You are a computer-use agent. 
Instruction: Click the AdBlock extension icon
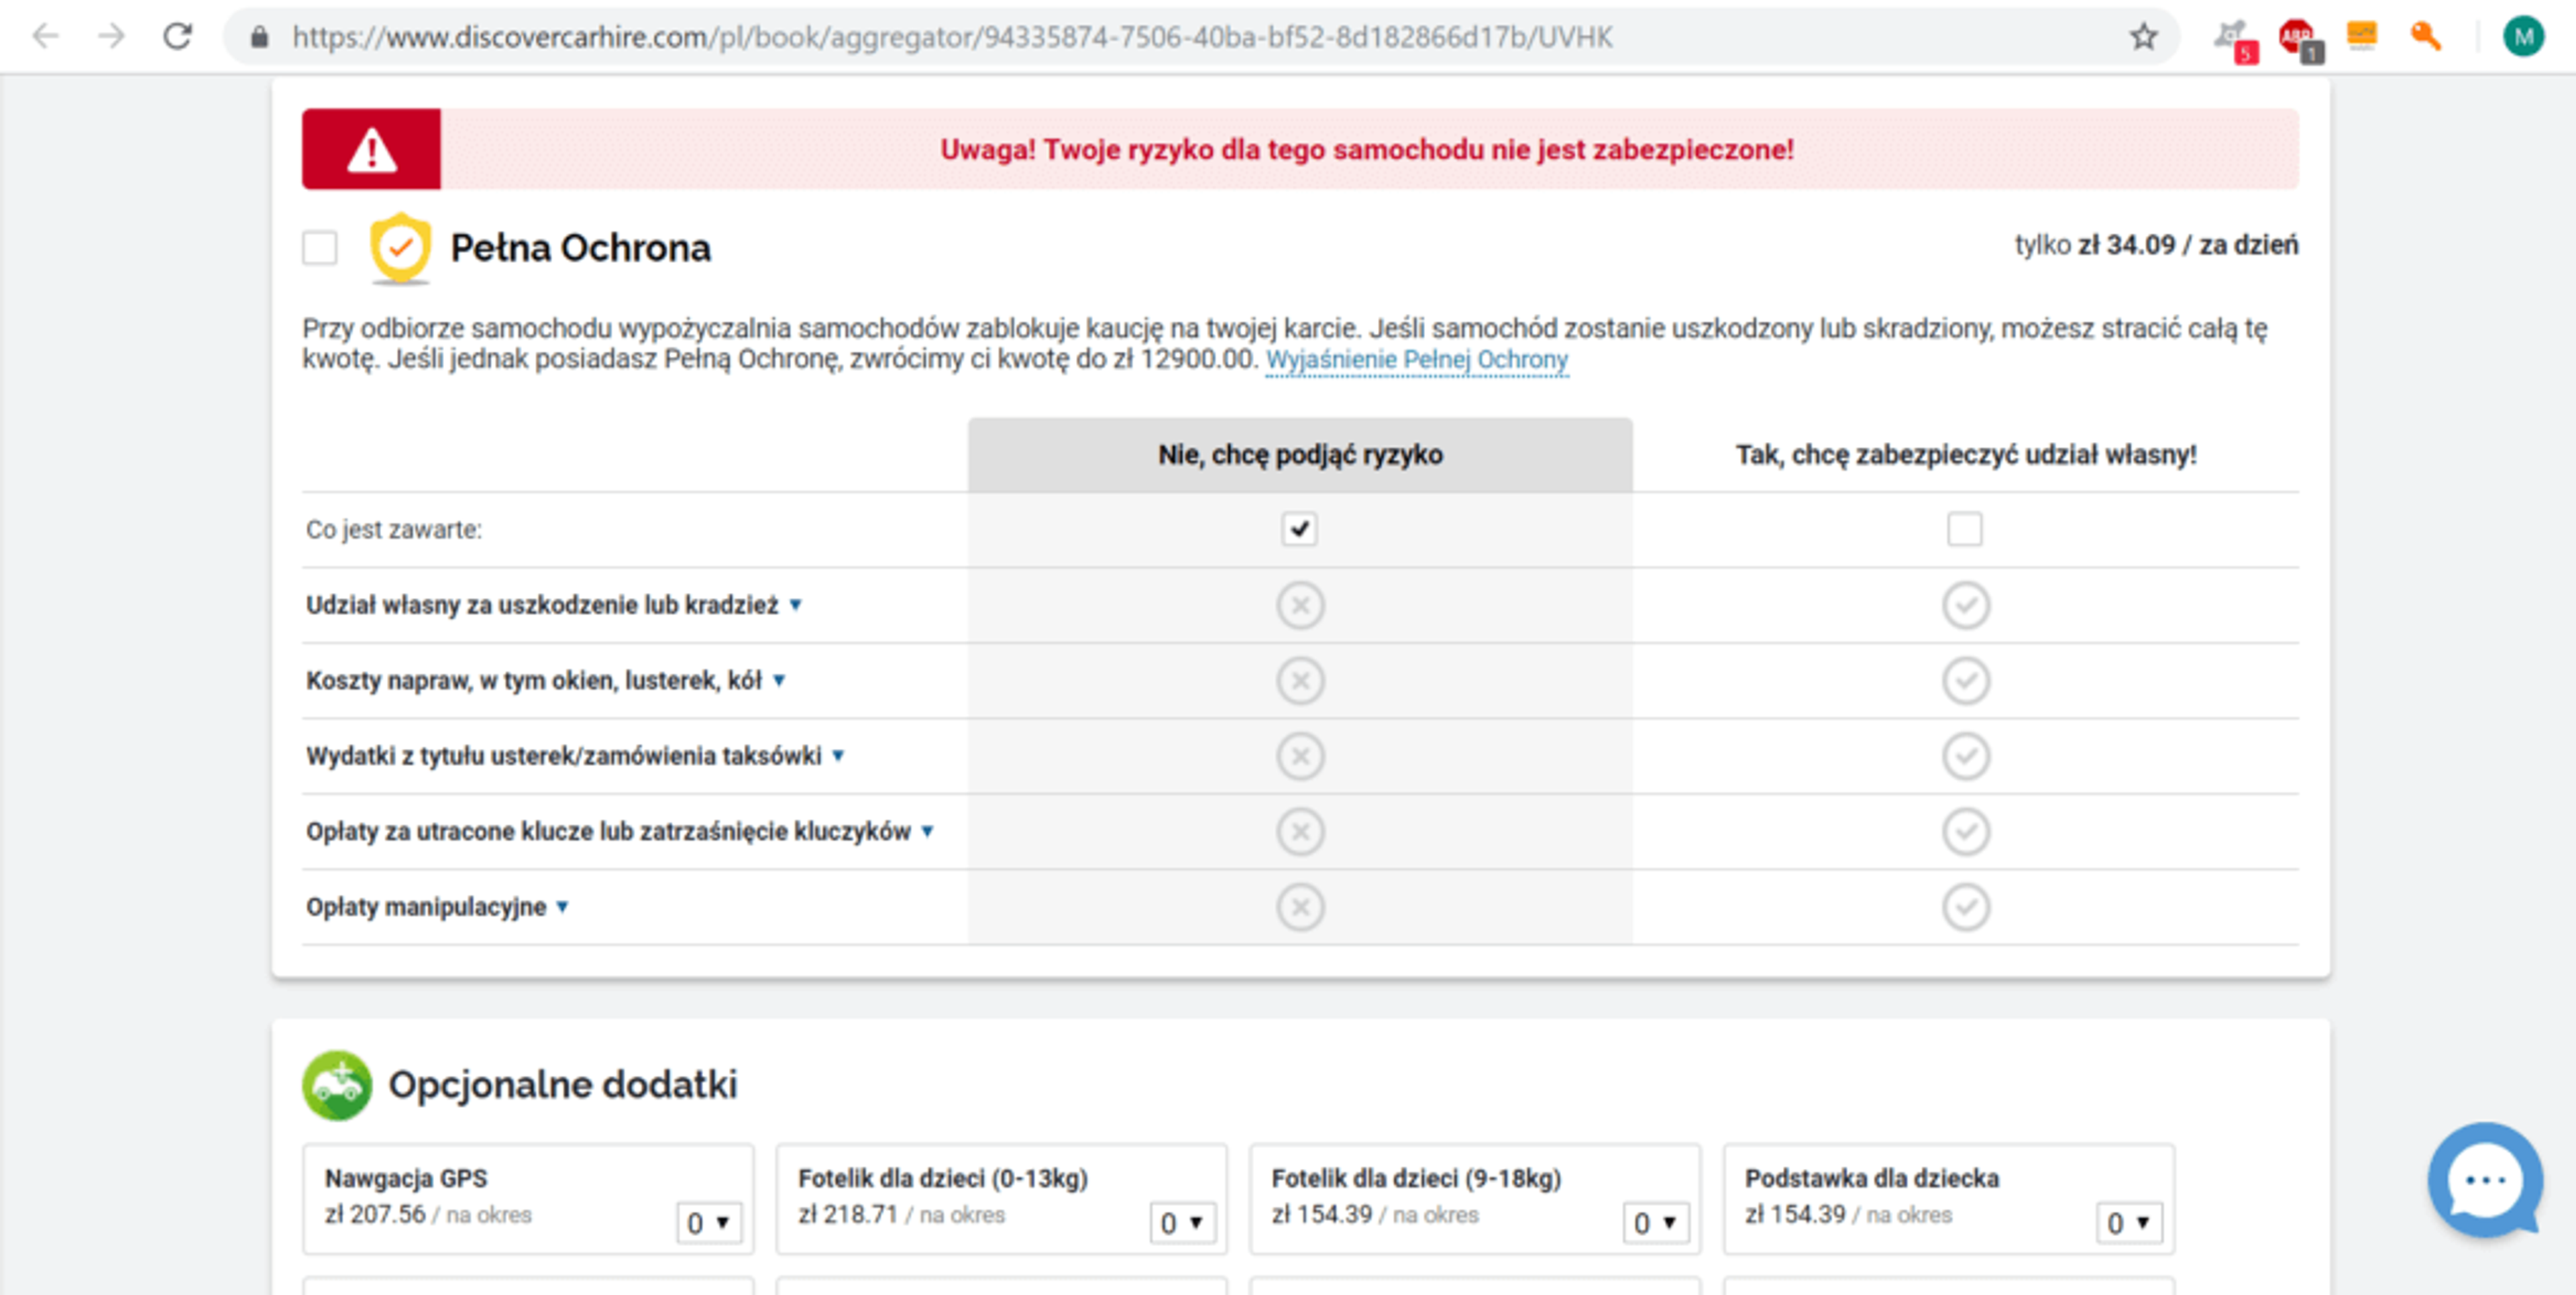(2297, 37)
